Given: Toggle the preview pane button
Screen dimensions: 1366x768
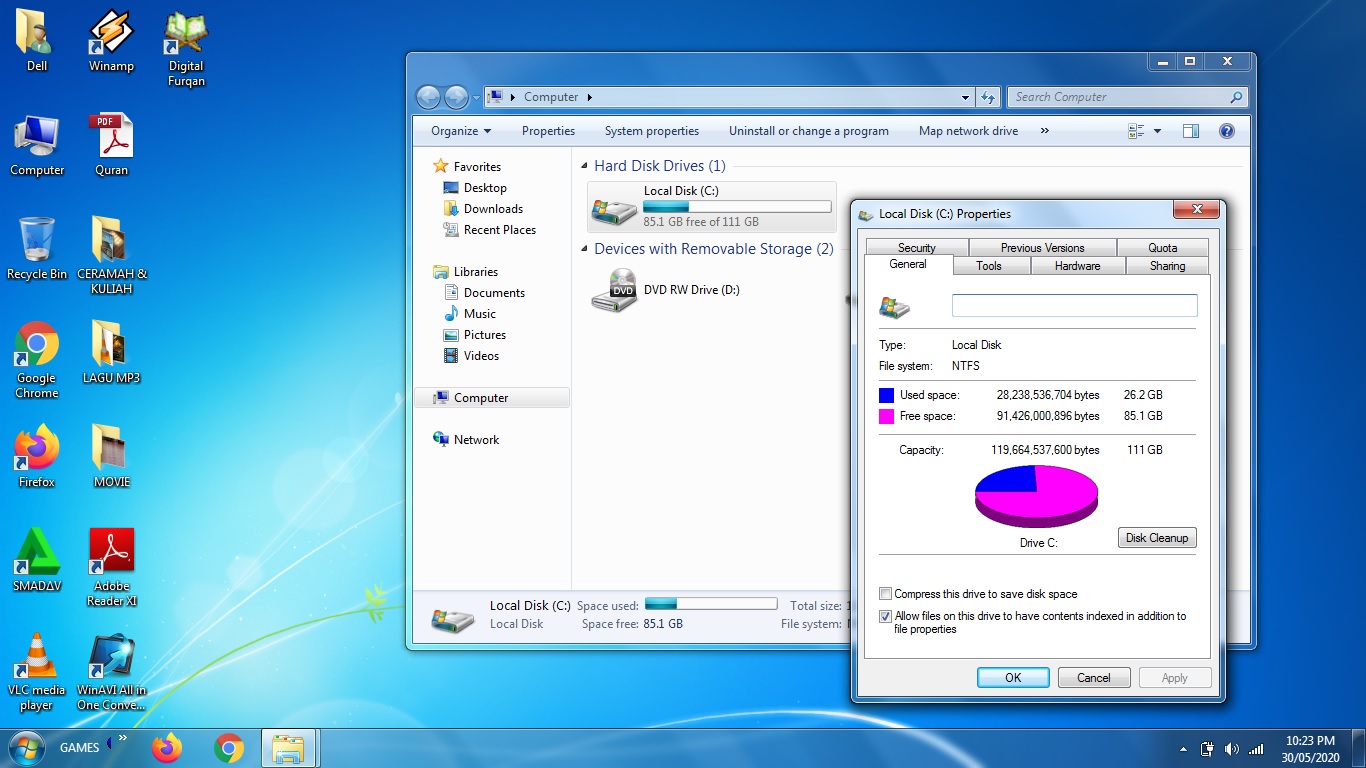Looking at the screenshot, I should click(1190, 131).
